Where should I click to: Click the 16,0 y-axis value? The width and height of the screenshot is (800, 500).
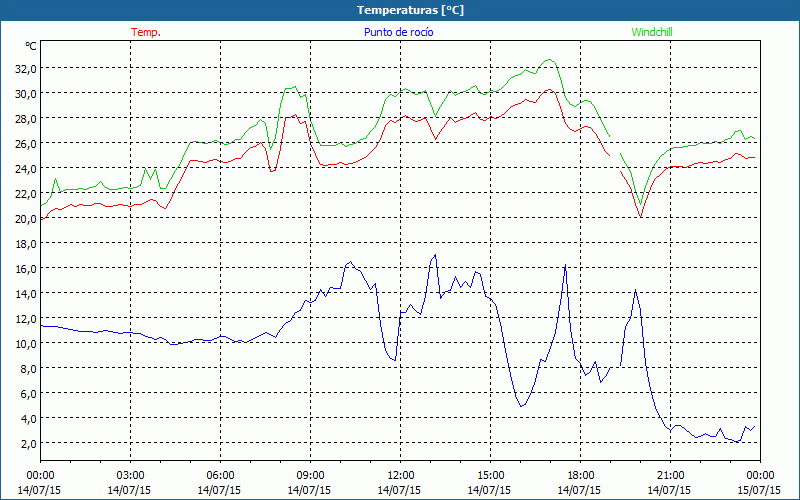pyautogui.click(x=26, y=269)
